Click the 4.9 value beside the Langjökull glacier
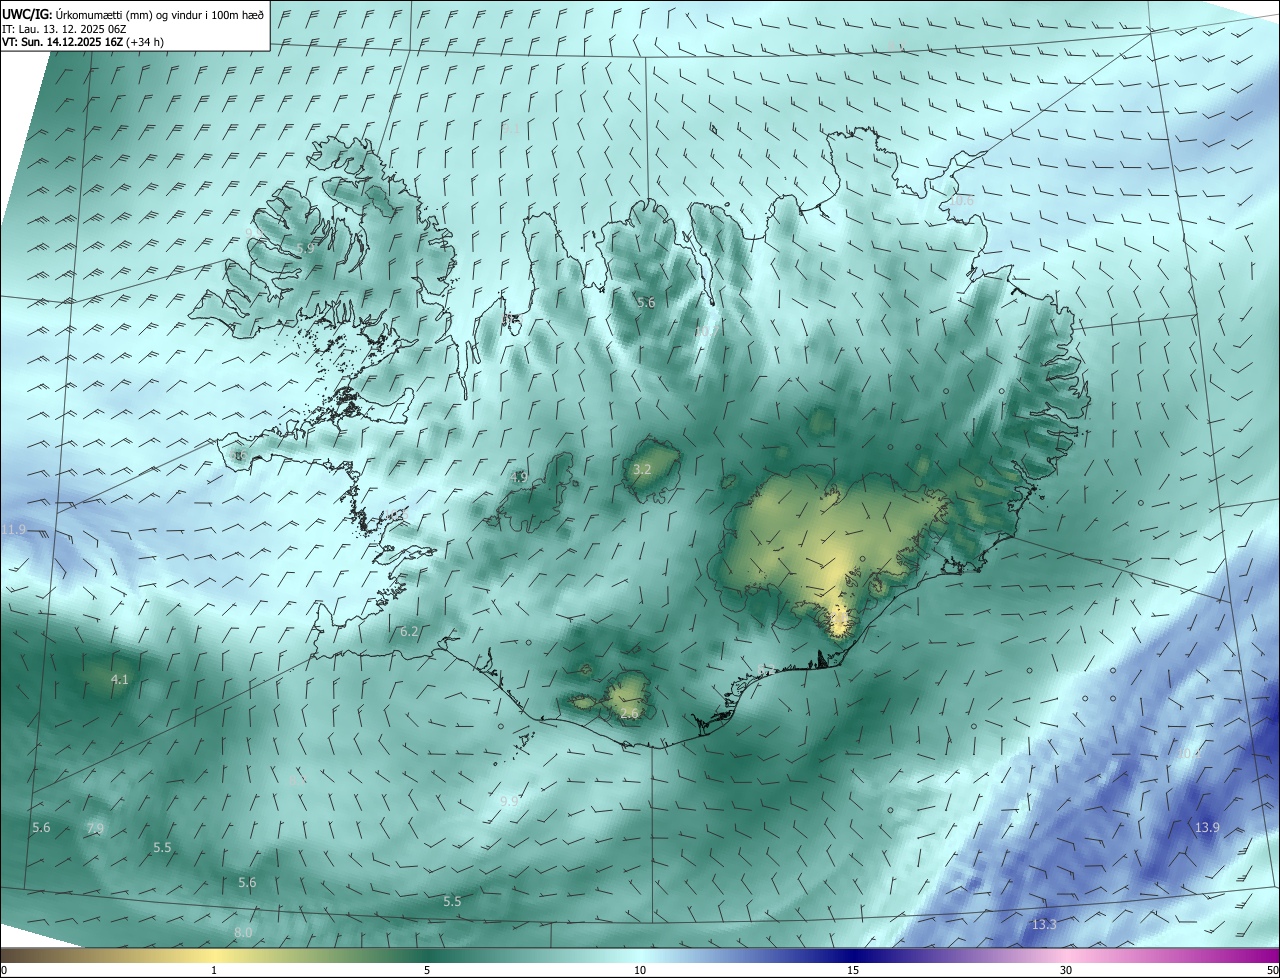Viewport: 1280px width, 978px height. pos(519,477)
